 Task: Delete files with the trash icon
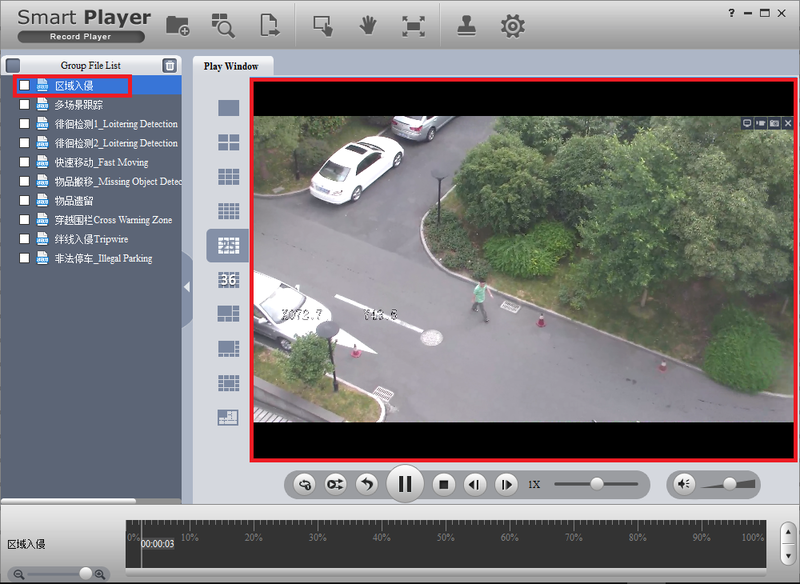[x=170, y=66]
